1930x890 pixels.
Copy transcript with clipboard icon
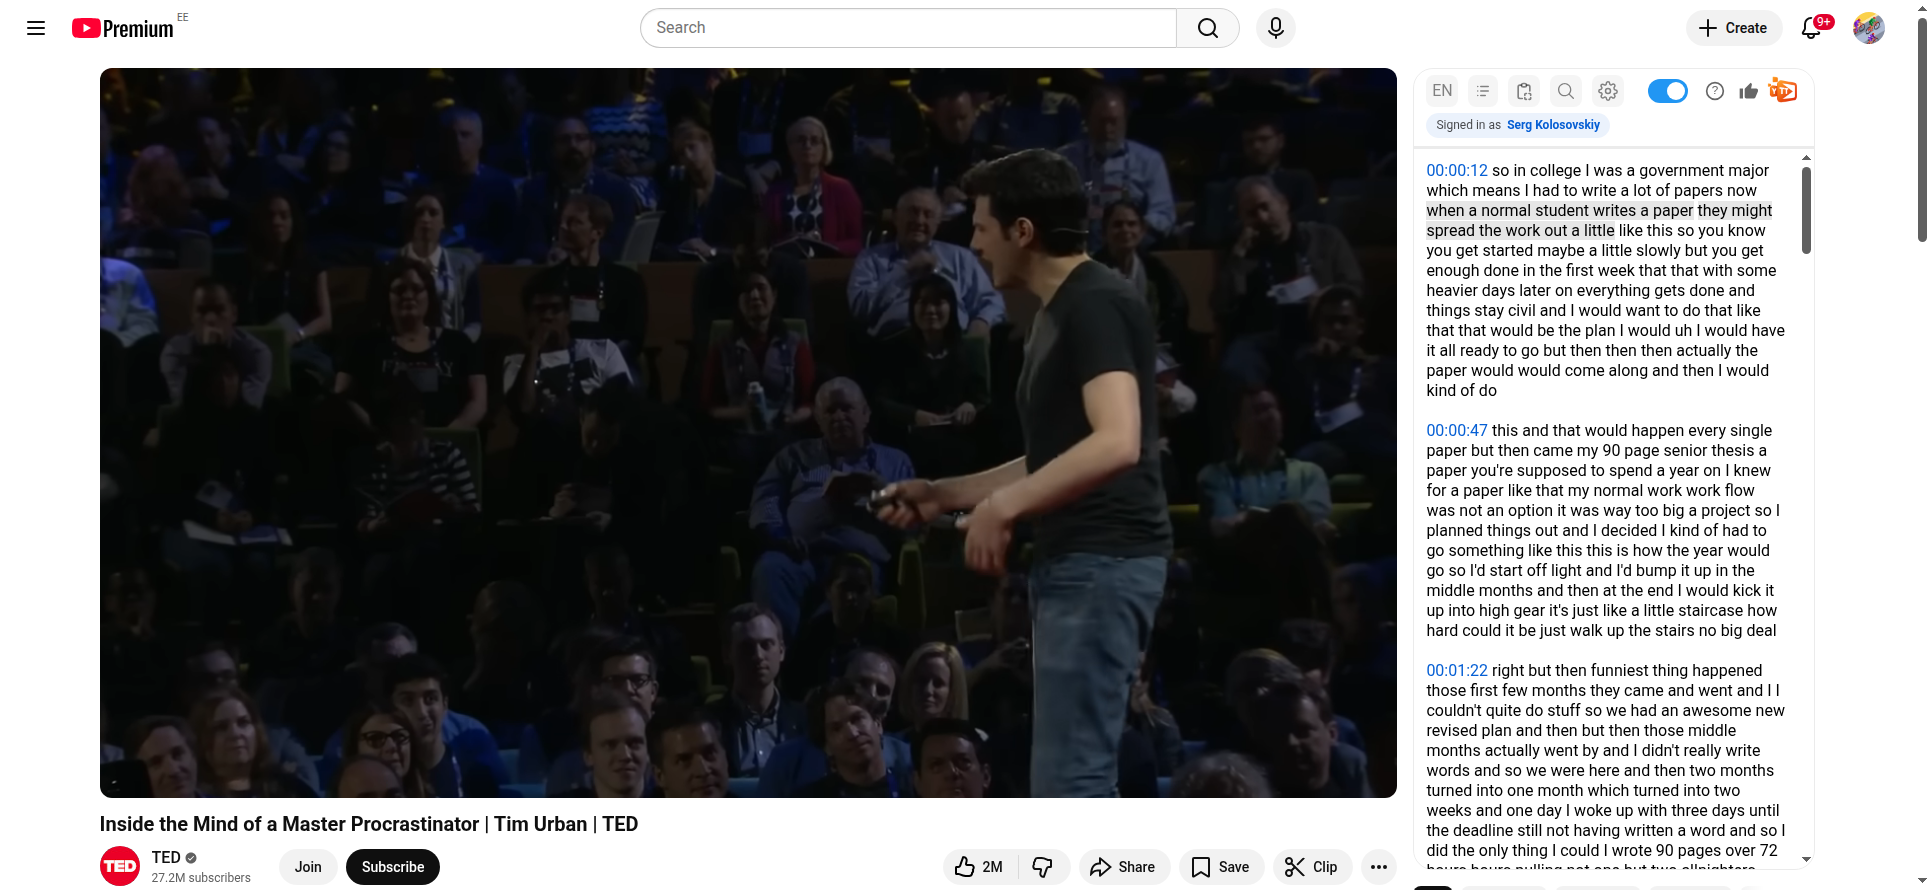[x=1524, y=91]
